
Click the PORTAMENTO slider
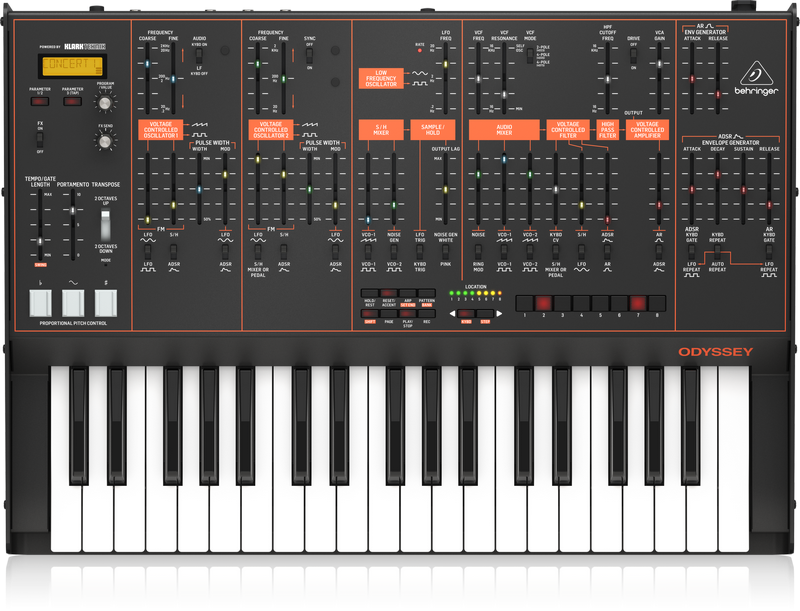click(x=73, y=210)
